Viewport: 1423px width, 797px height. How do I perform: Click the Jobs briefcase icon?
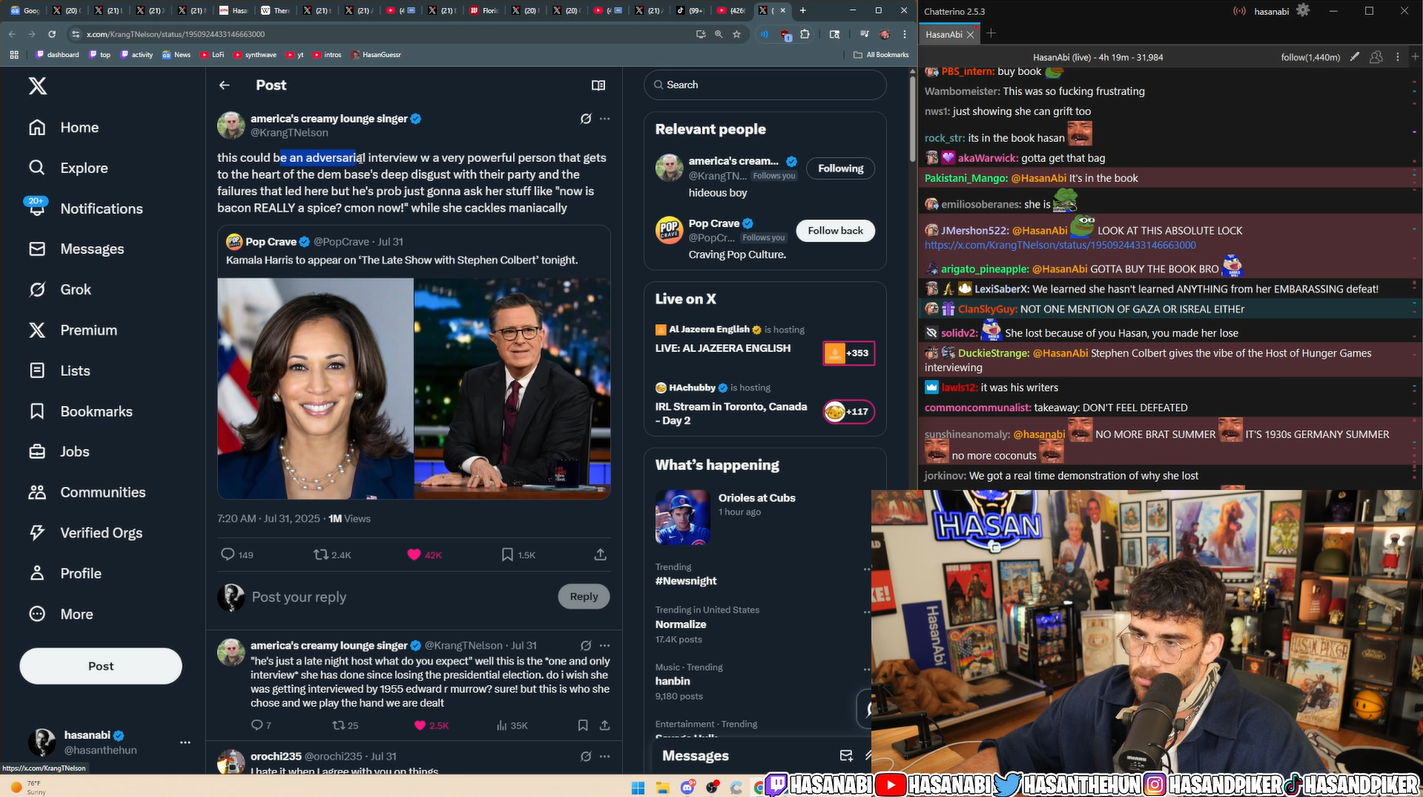37,451
